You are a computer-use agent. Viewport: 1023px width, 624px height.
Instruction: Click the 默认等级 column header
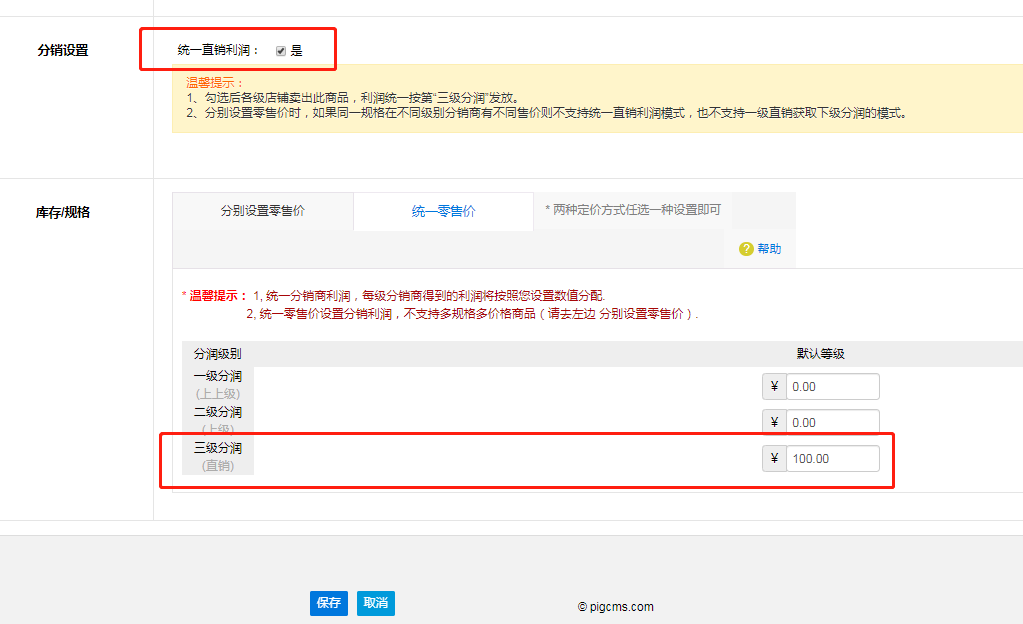coord(821,354)
